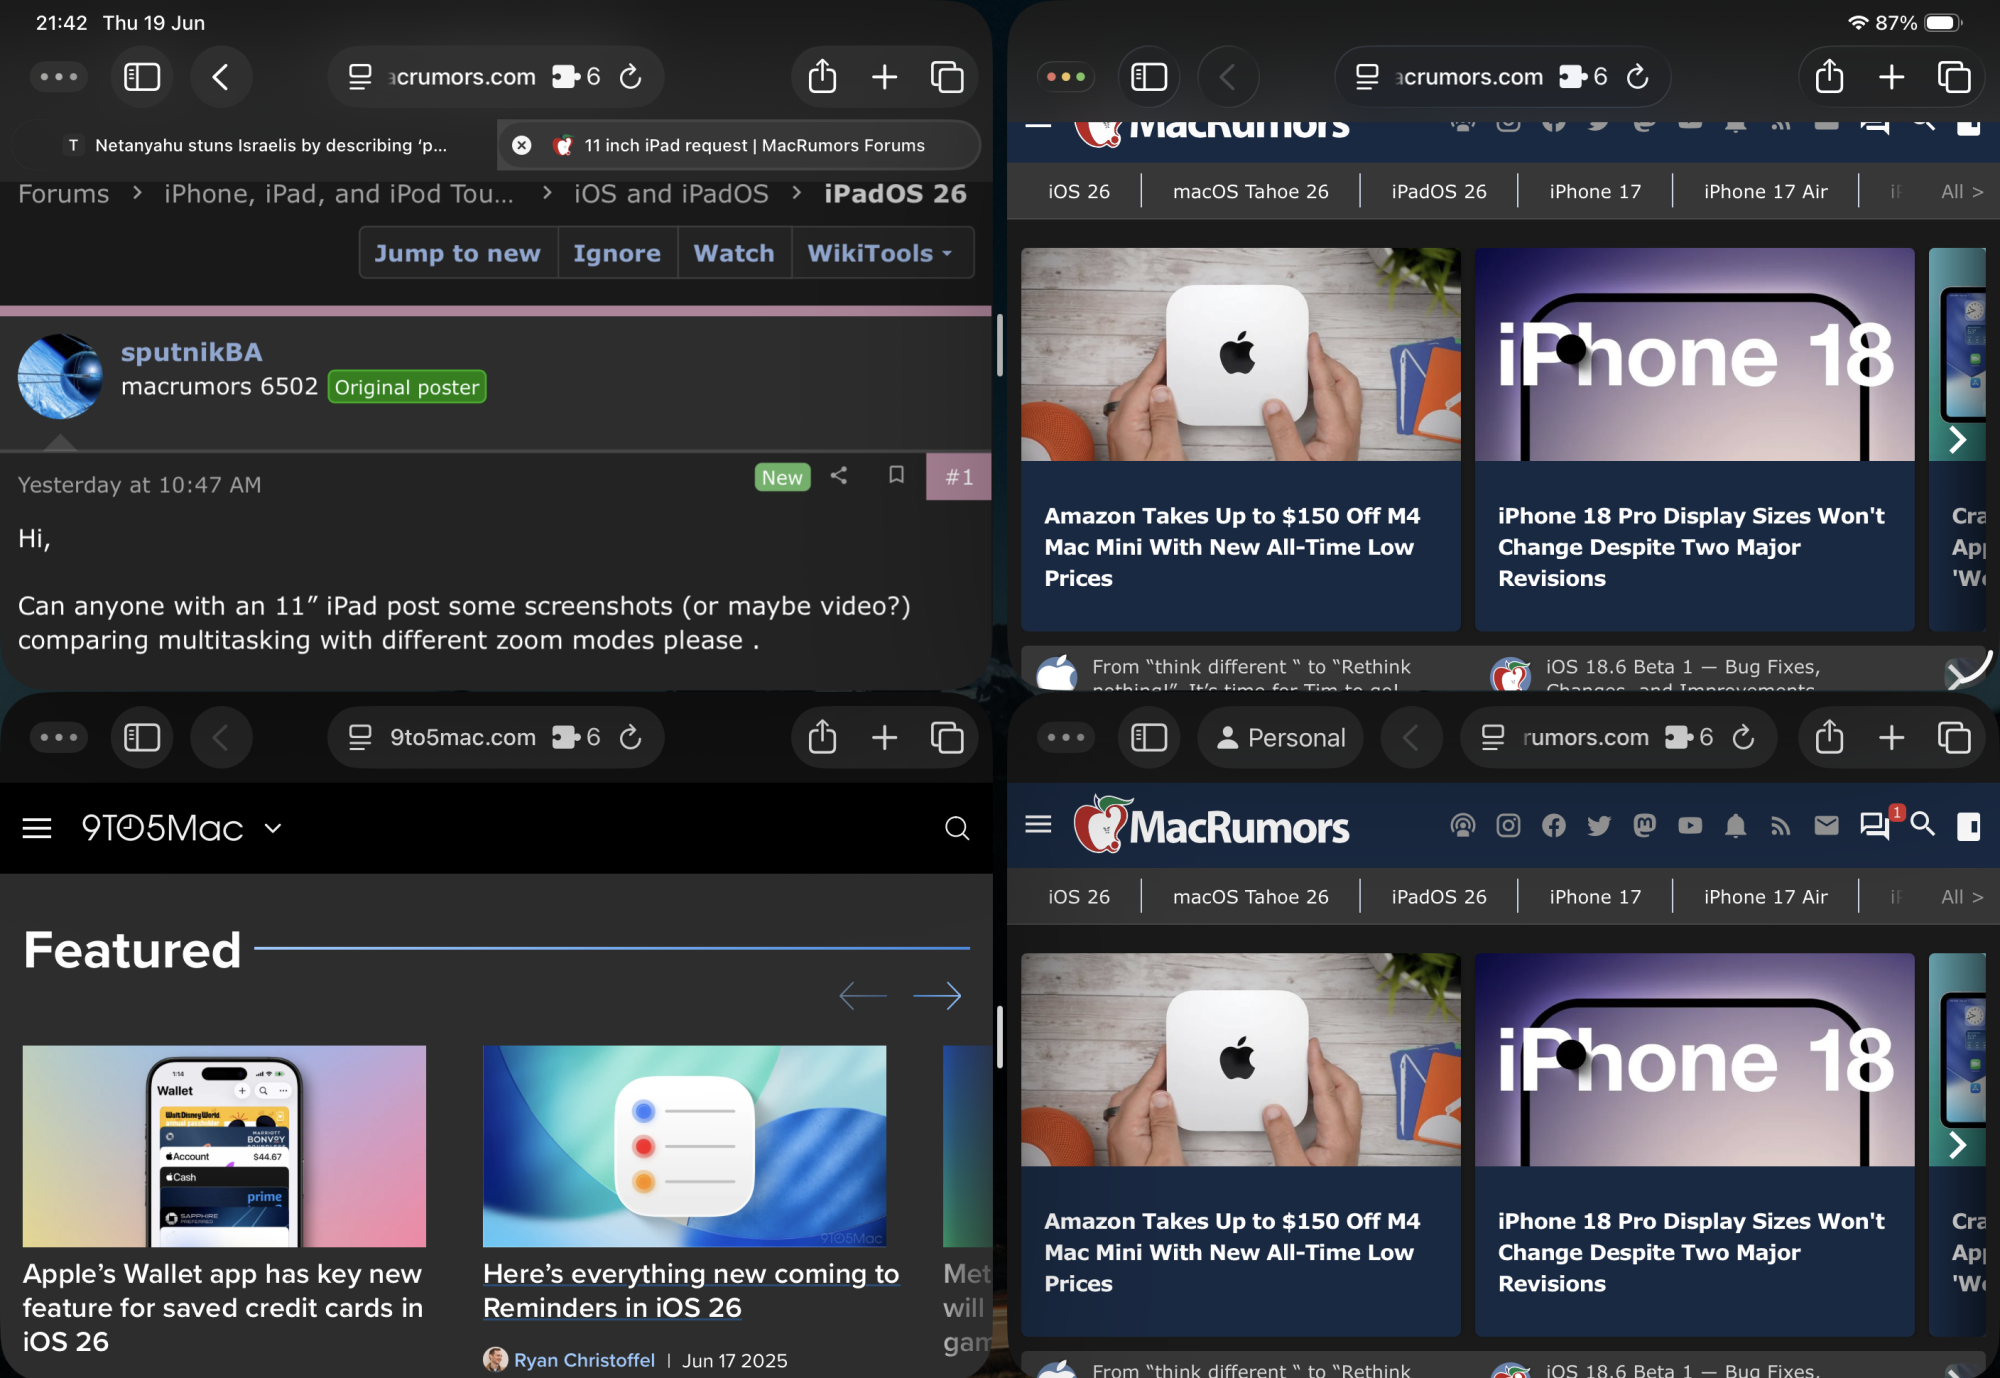Share page from top-left Safari window
The height and width of the screenshot is (1378, 2000).
tap(822, 77)
